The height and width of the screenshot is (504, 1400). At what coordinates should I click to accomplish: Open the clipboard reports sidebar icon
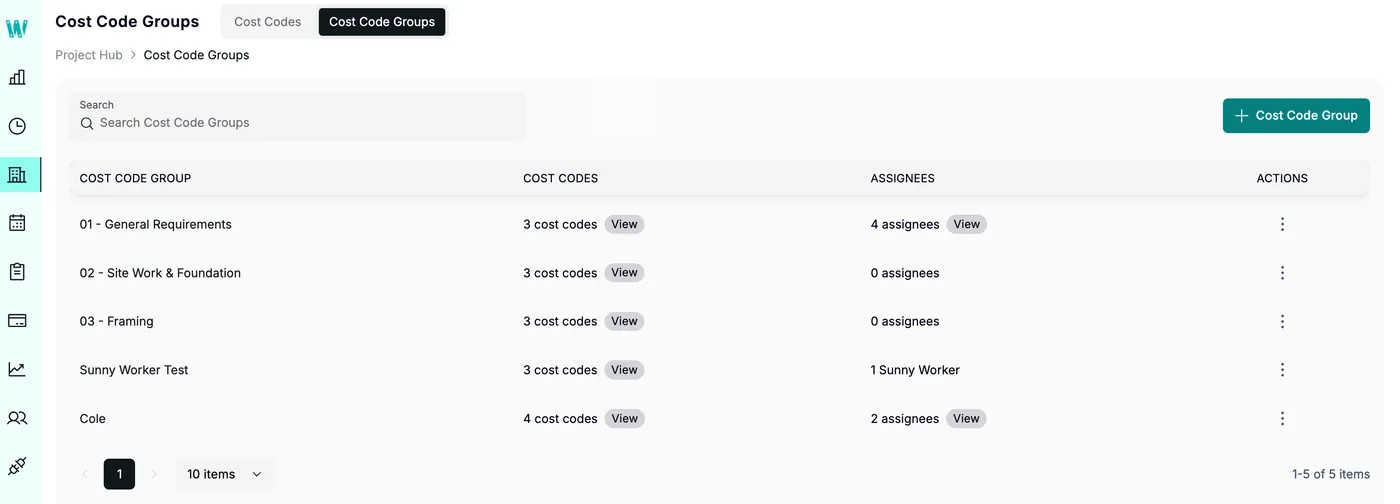[17, 272]
